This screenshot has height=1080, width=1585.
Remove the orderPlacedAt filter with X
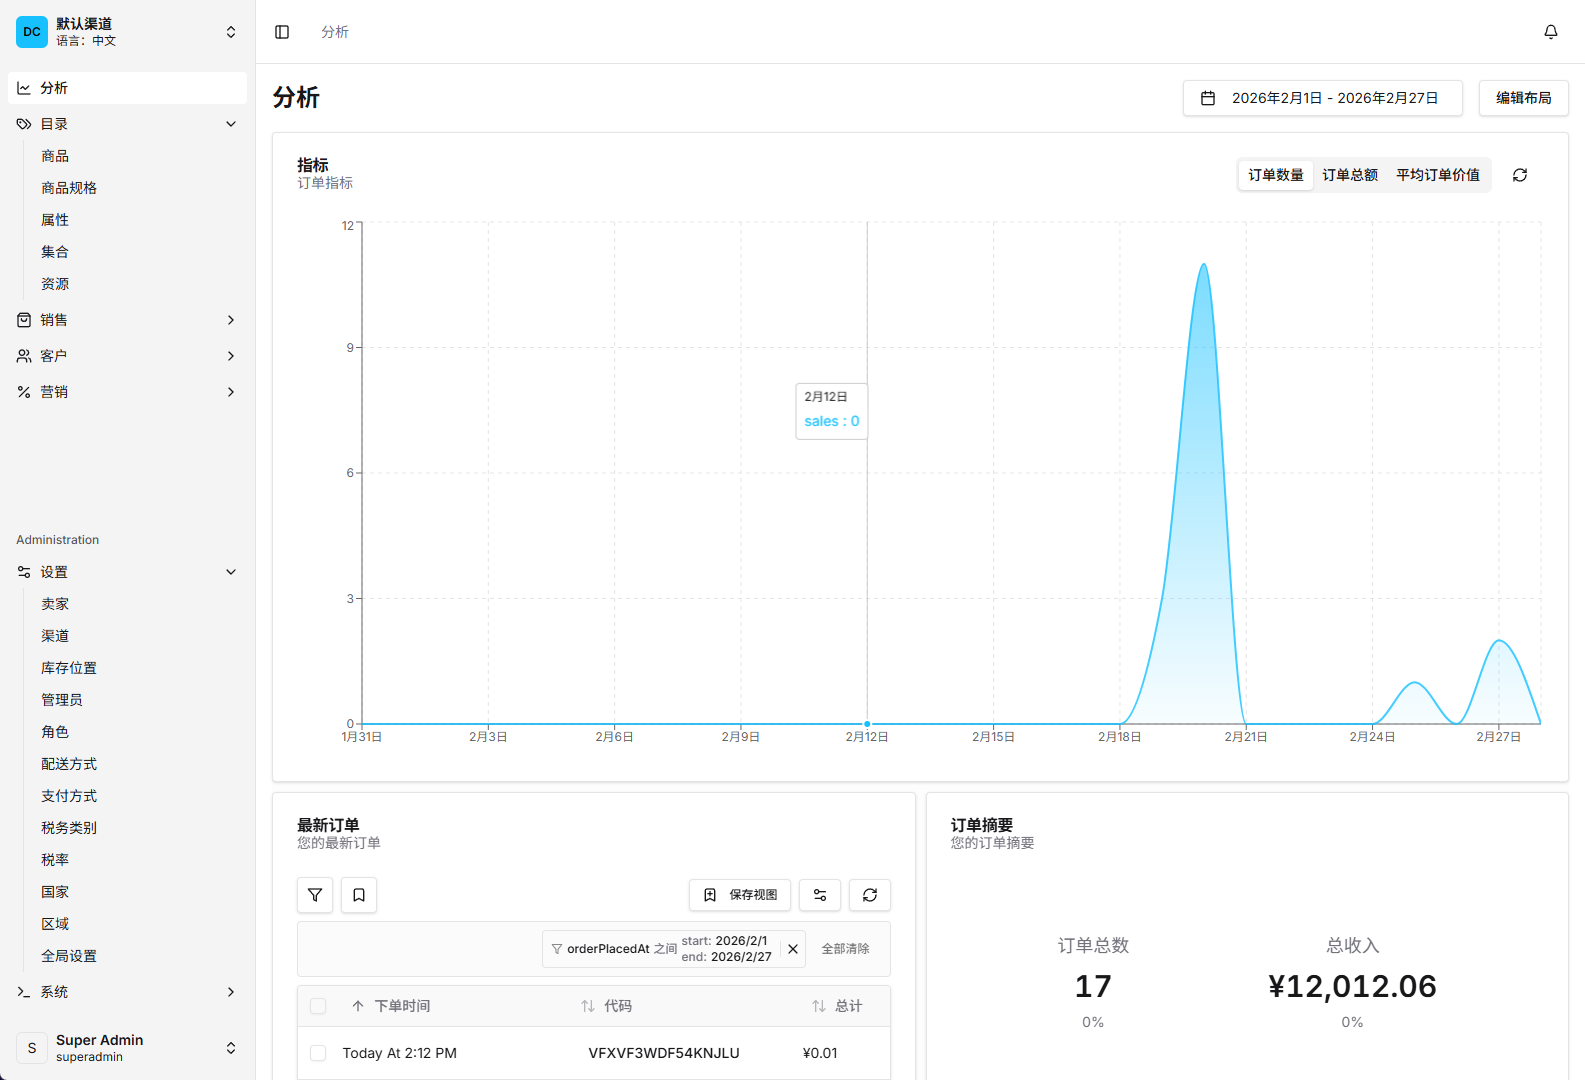tap(793, 949)
